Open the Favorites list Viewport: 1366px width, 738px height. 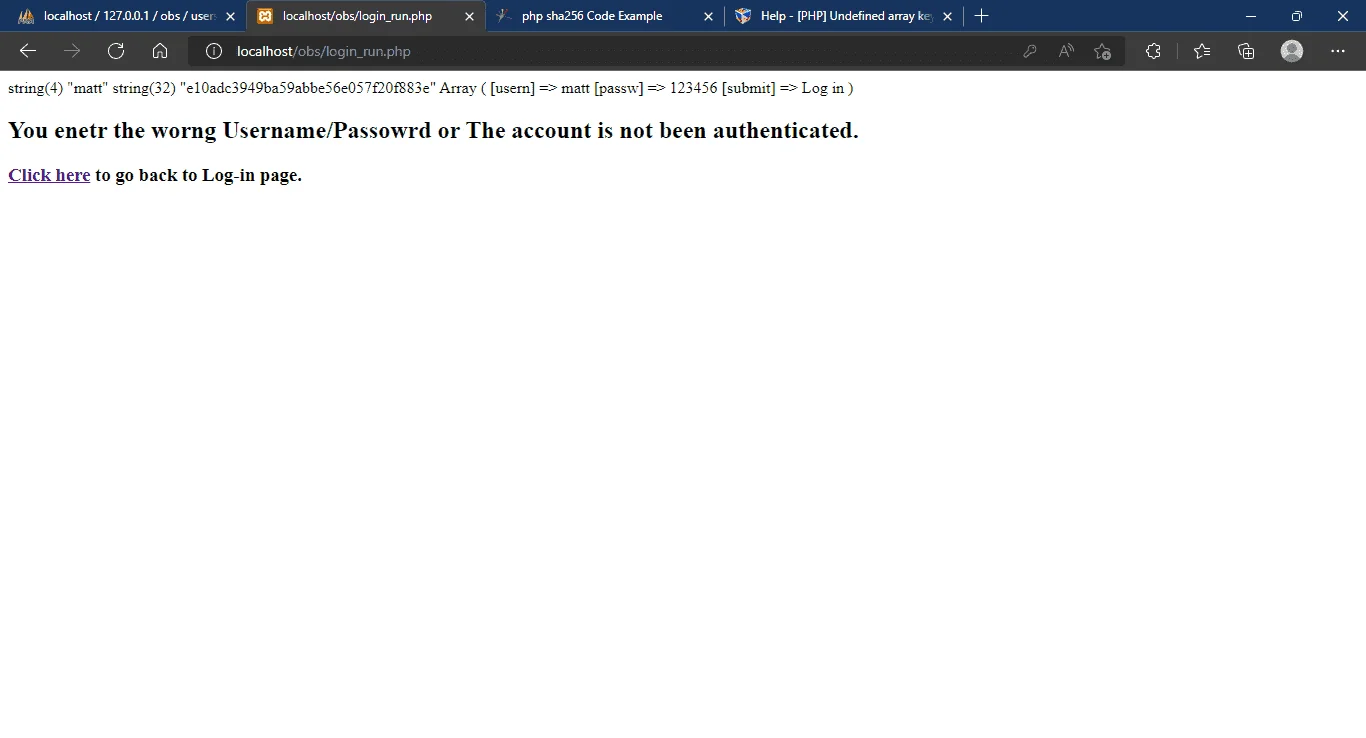tap(1202, 51)
